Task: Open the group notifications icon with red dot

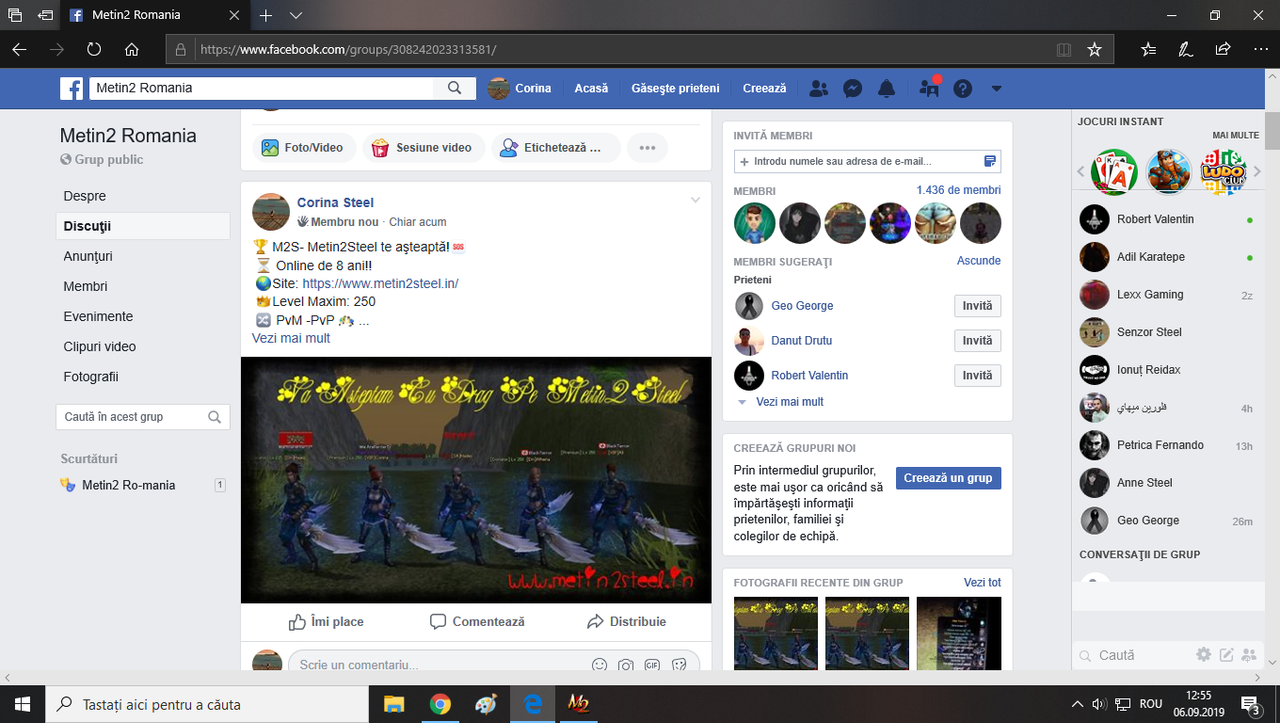Action: point(929,88)
